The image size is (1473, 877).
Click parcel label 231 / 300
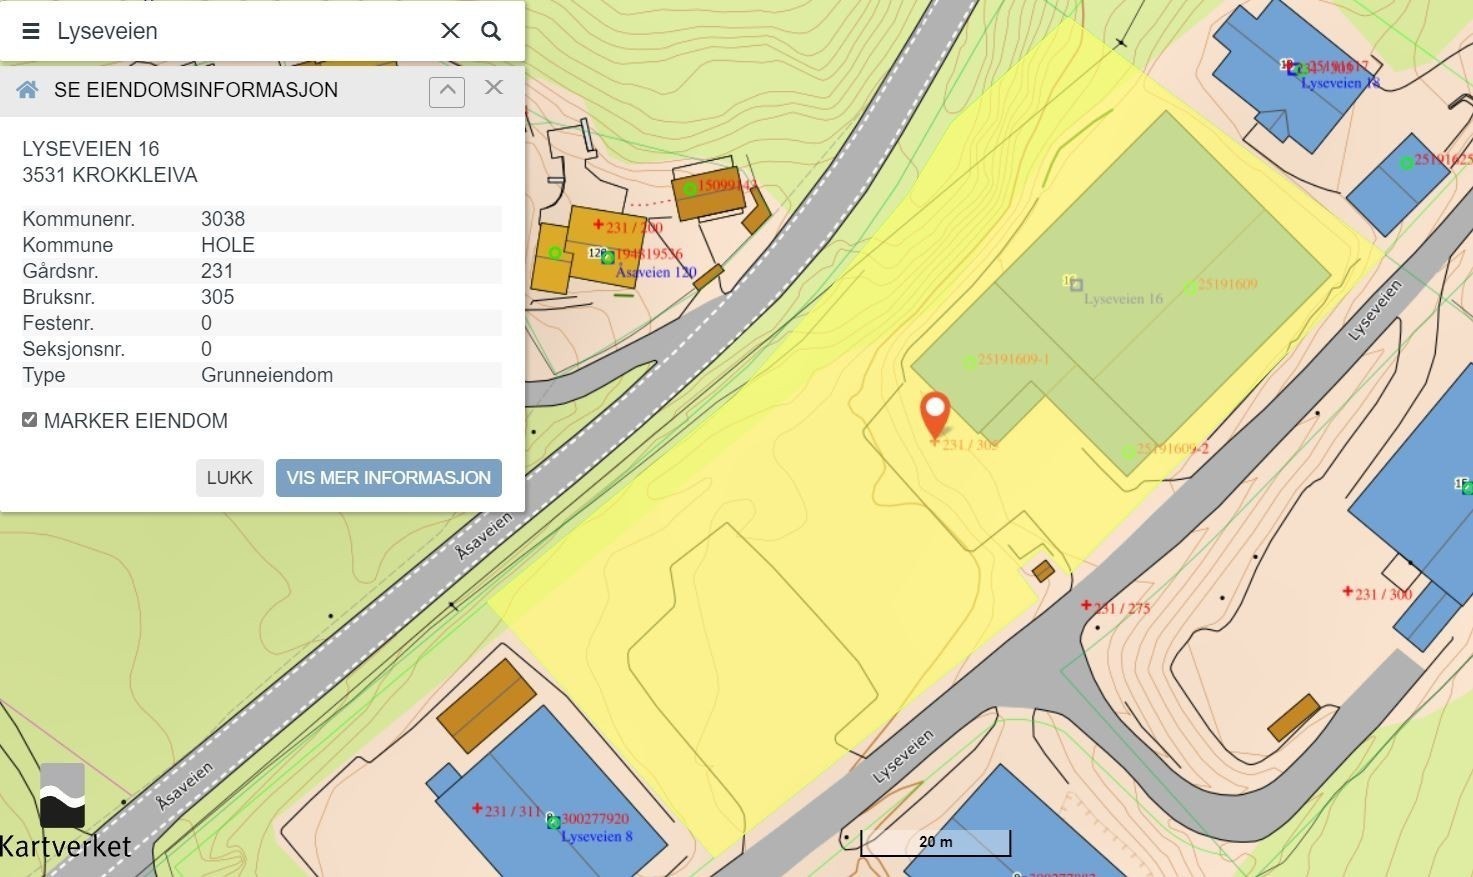(x=1383, y=594)
